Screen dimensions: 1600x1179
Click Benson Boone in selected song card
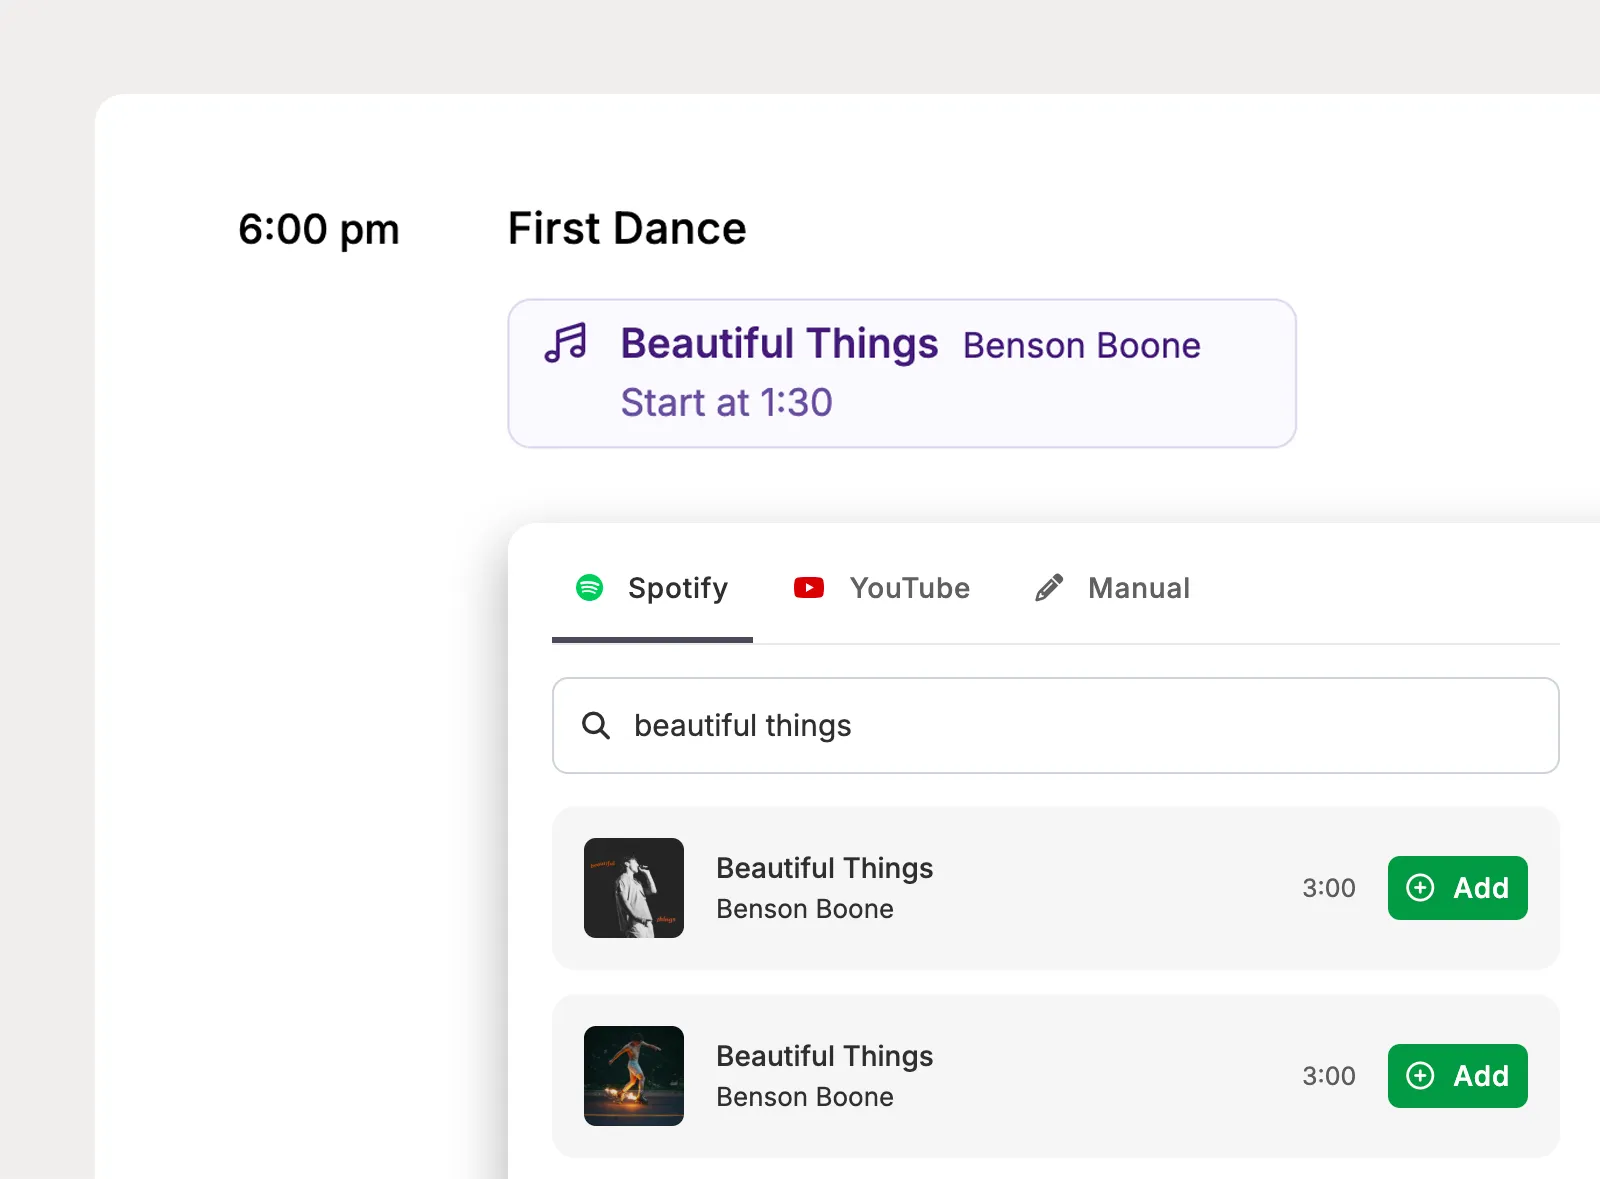pyautogui.click(x=1082, y=345)
